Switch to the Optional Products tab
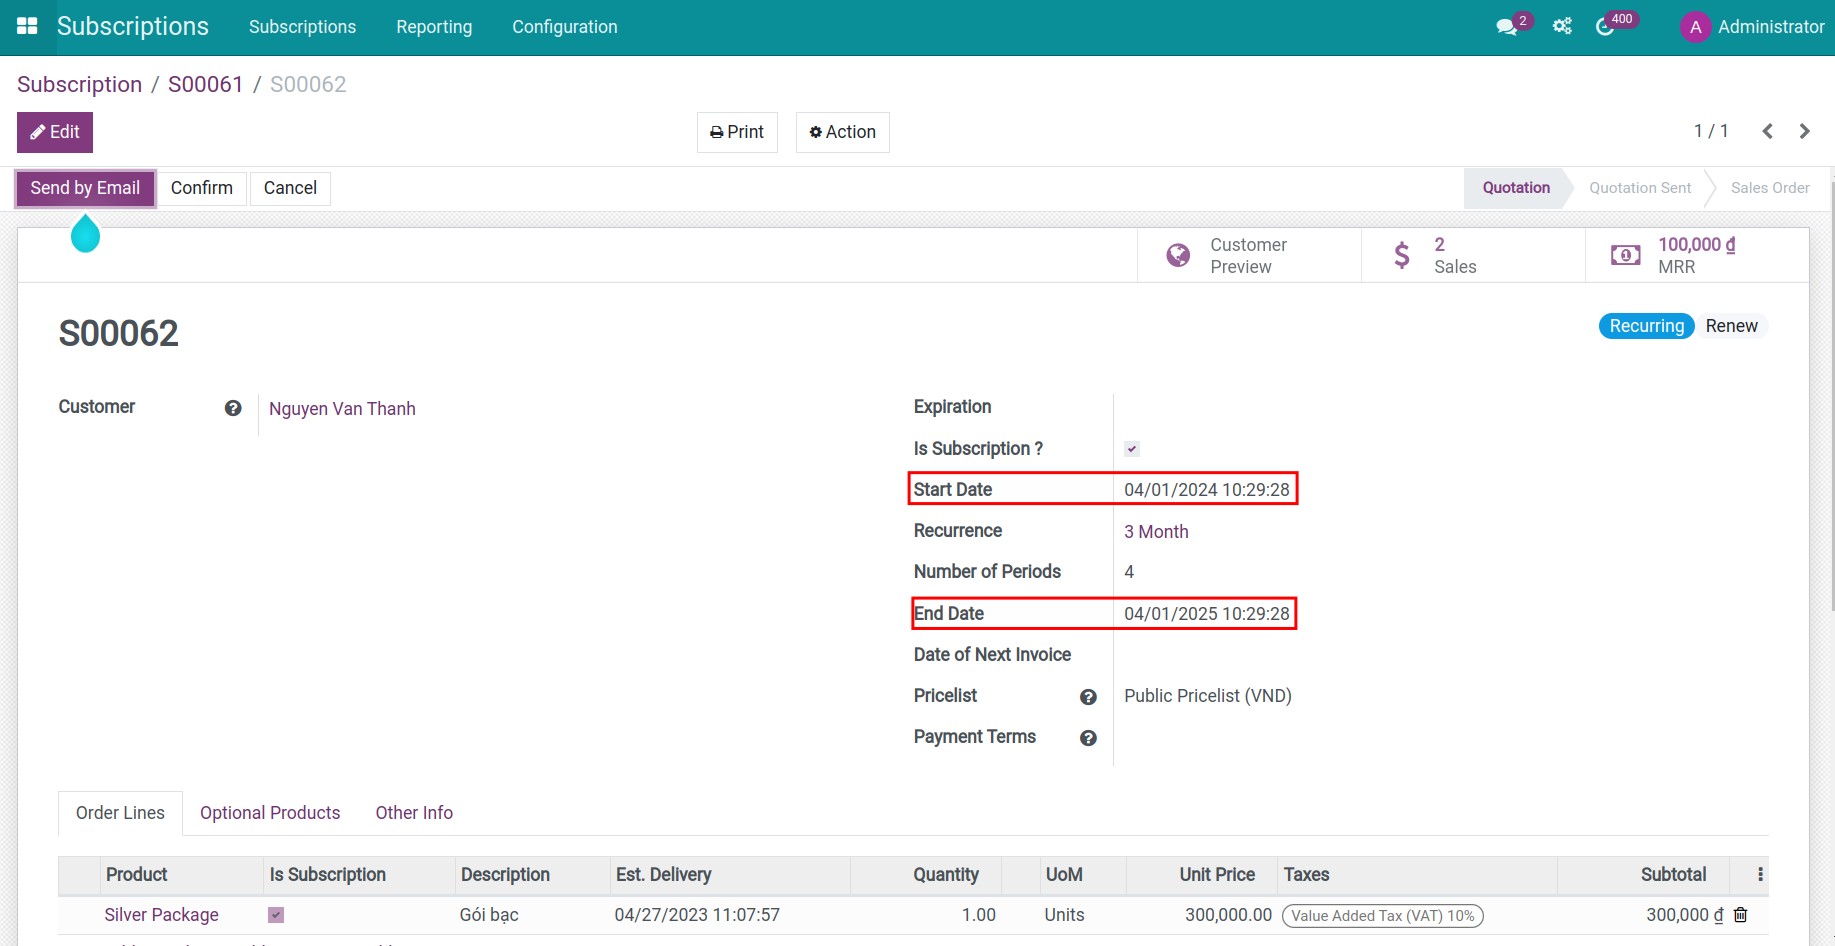This screenshot has width=1835, height=946. coord(269,813)
